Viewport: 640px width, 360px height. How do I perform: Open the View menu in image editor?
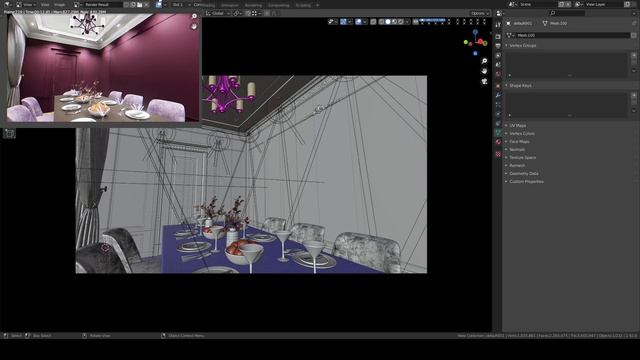pos(45,4)
